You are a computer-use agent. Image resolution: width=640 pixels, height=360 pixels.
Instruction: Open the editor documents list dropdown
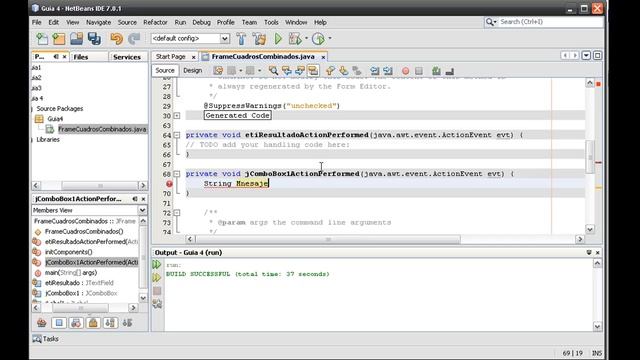(586, 56)
